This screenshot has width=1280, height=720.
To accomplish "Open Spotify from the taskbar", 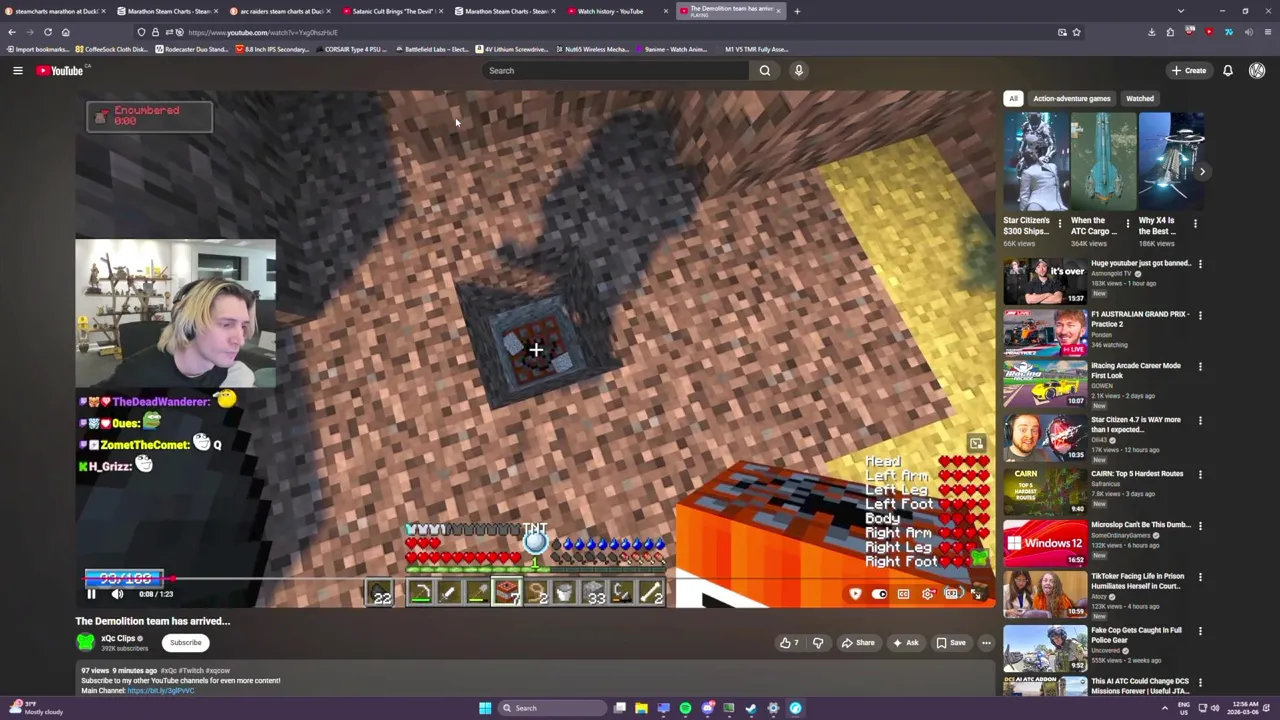I will point(685,708).
